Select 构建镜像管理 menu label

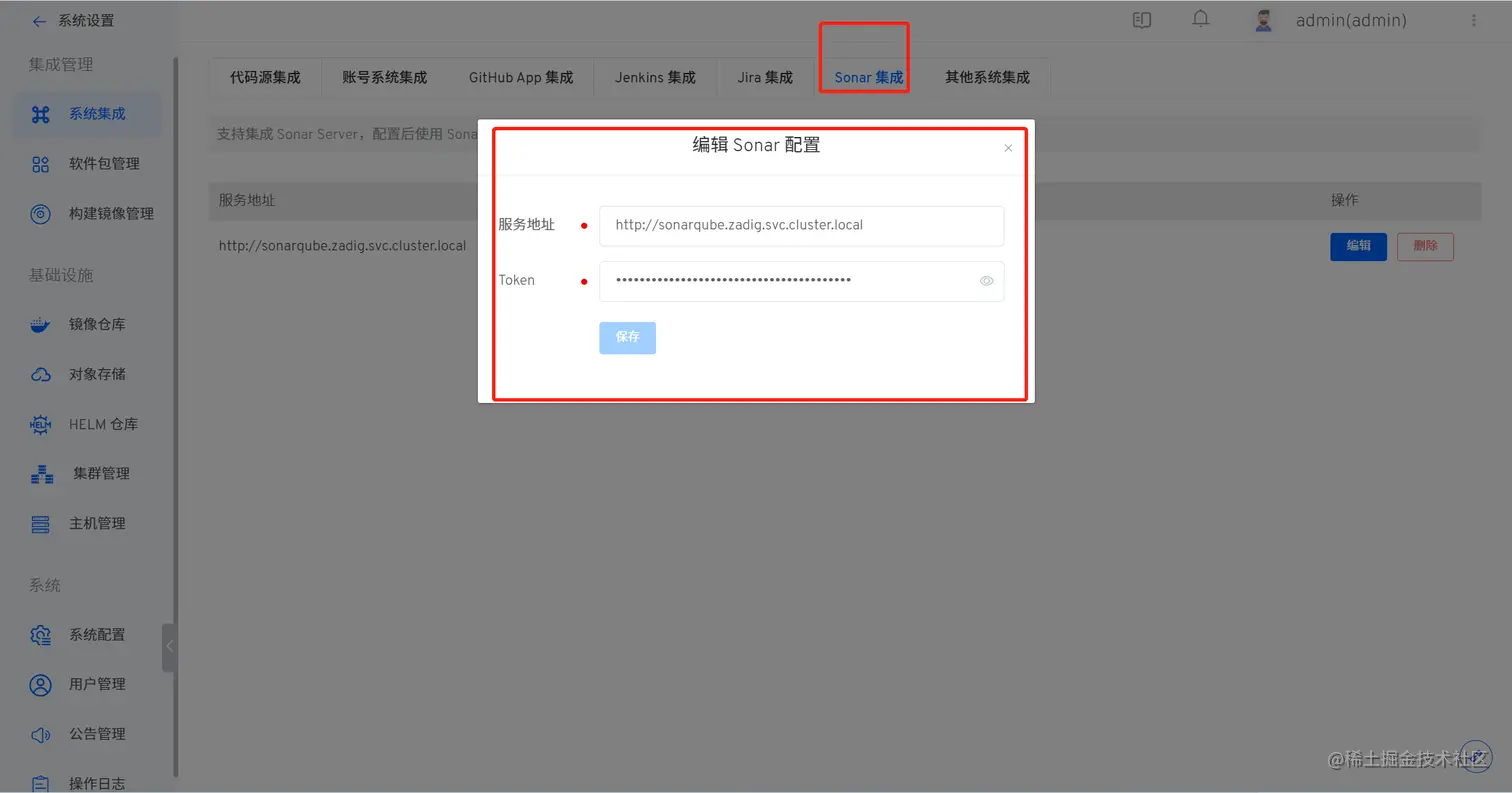[x=111, y=213]
